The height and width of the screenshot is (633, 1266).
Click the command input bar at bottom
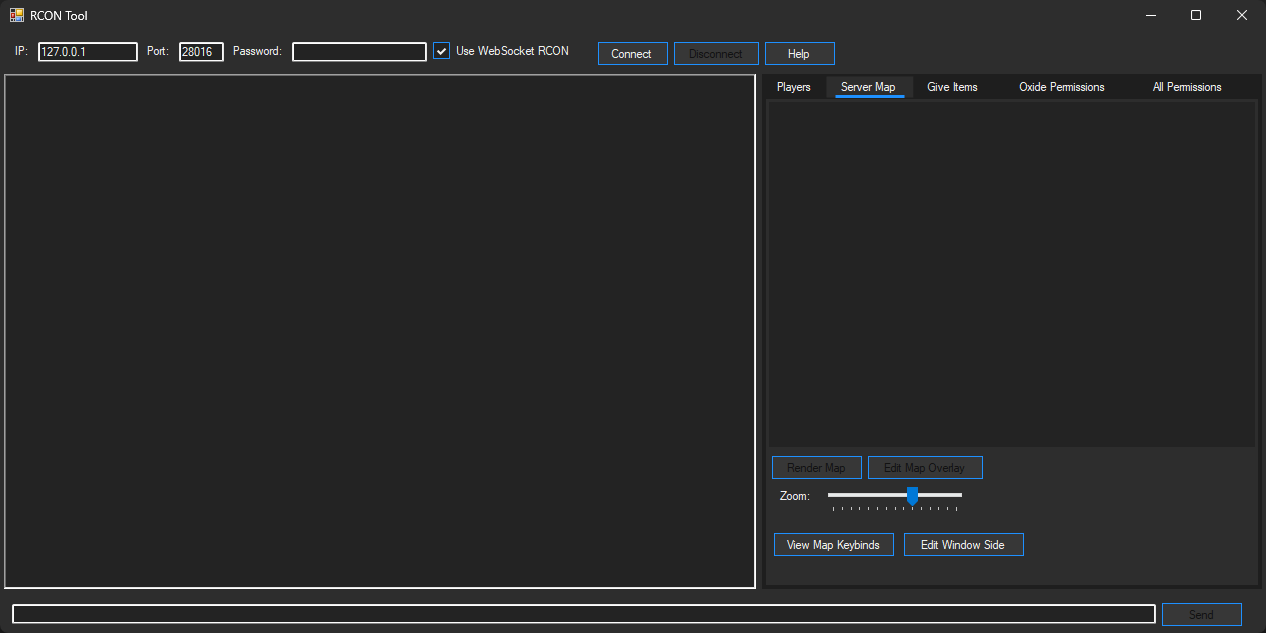coord(580,613)
